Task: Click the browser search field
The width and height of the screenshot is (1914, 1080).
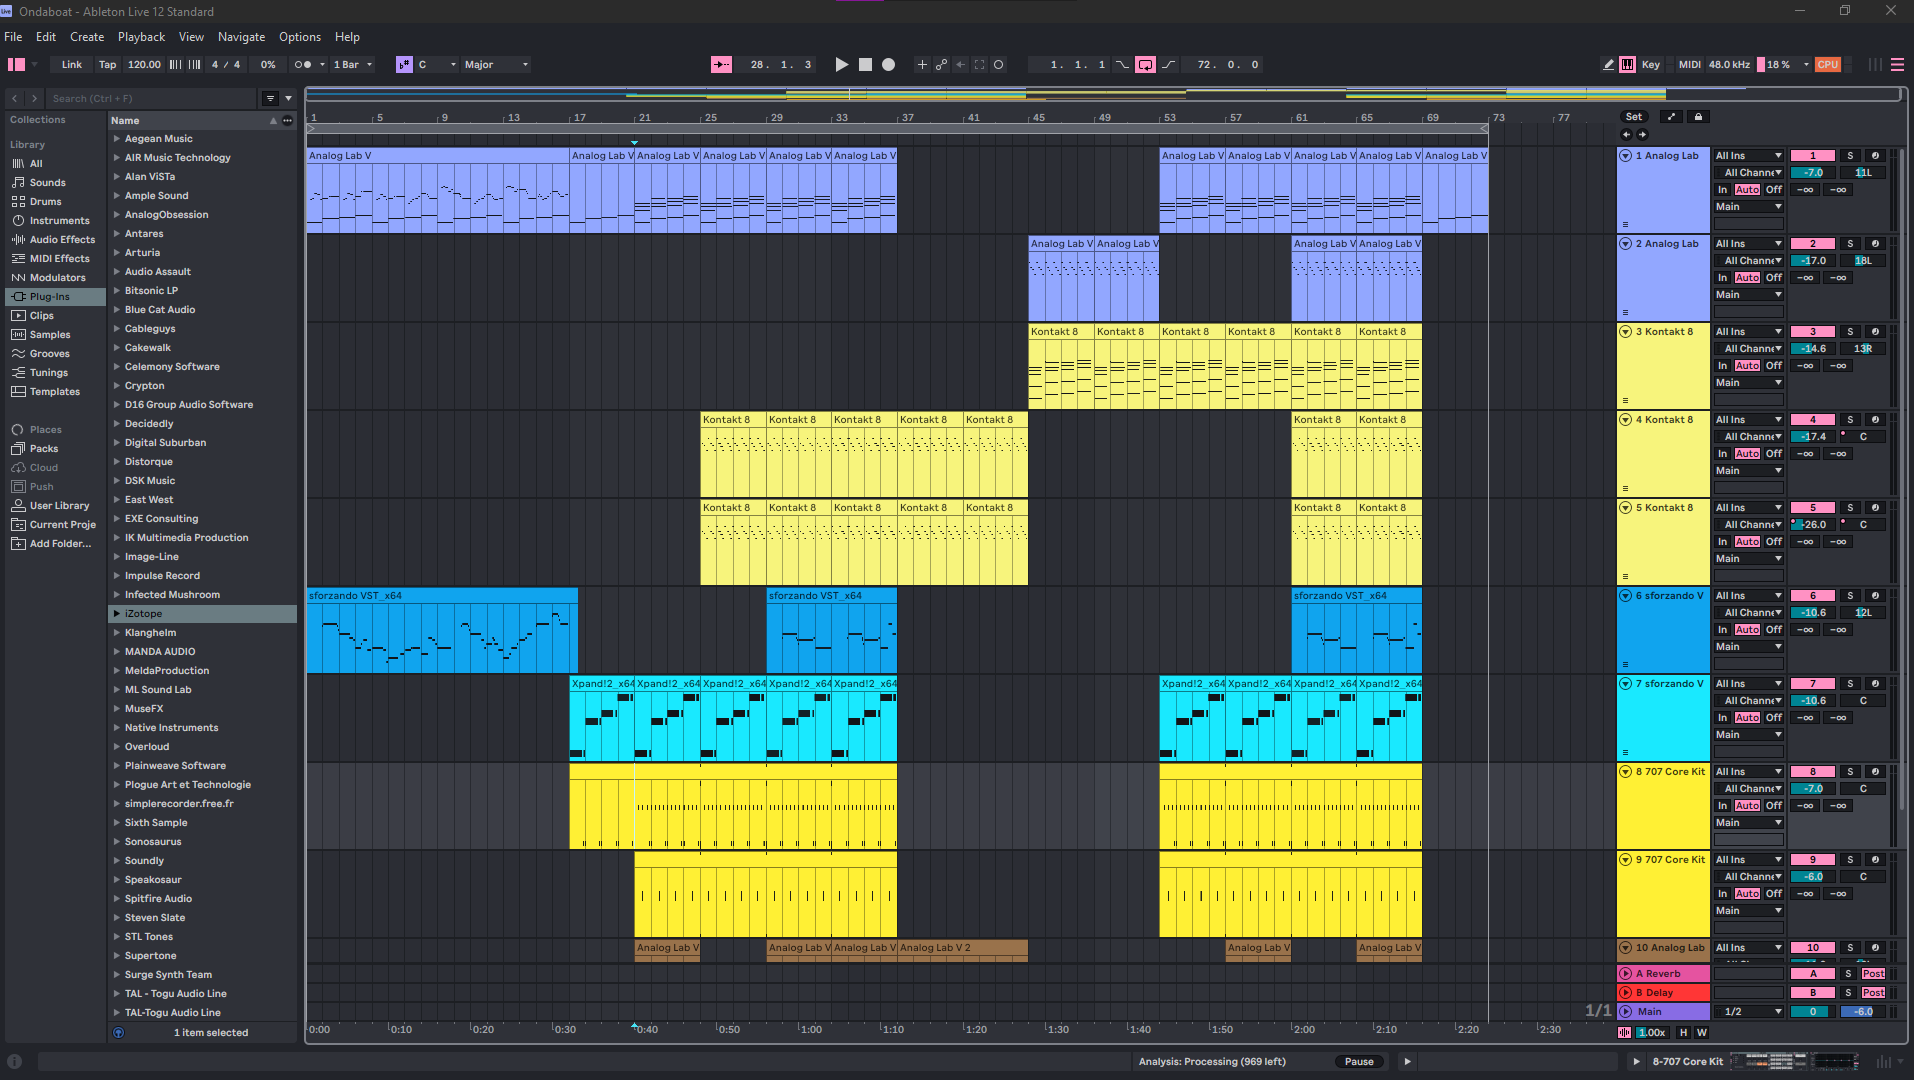Action: [152, 98]
